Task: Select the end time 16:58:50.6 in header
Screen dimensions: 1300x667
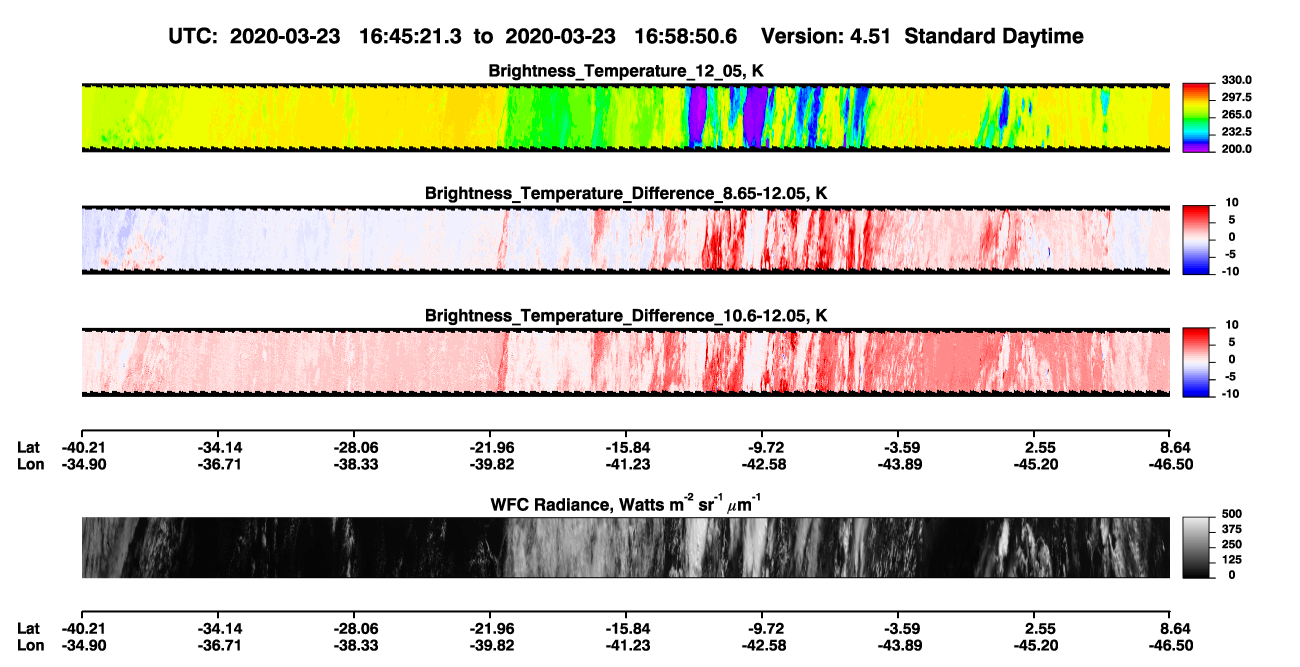Action: tap(685, 37)
